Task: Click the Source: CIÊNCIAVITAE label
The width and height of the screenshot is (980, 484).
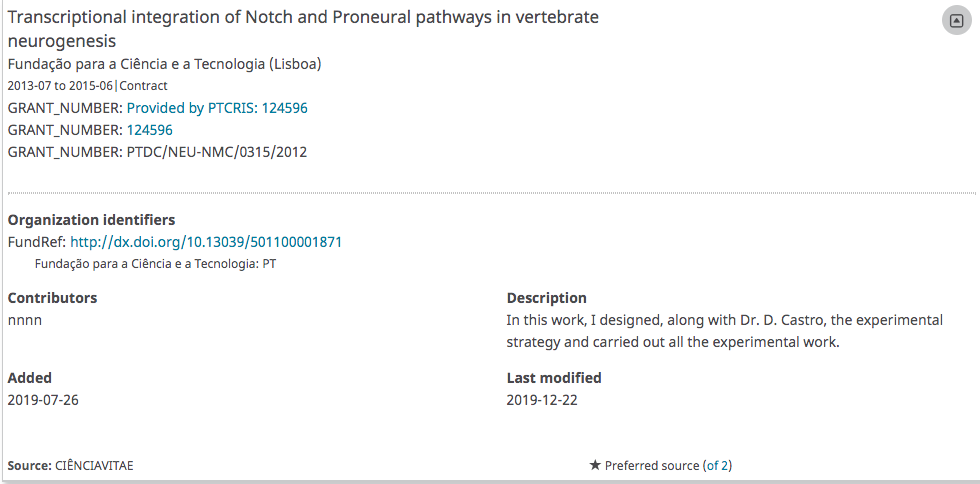Action: tap(71, 466)
